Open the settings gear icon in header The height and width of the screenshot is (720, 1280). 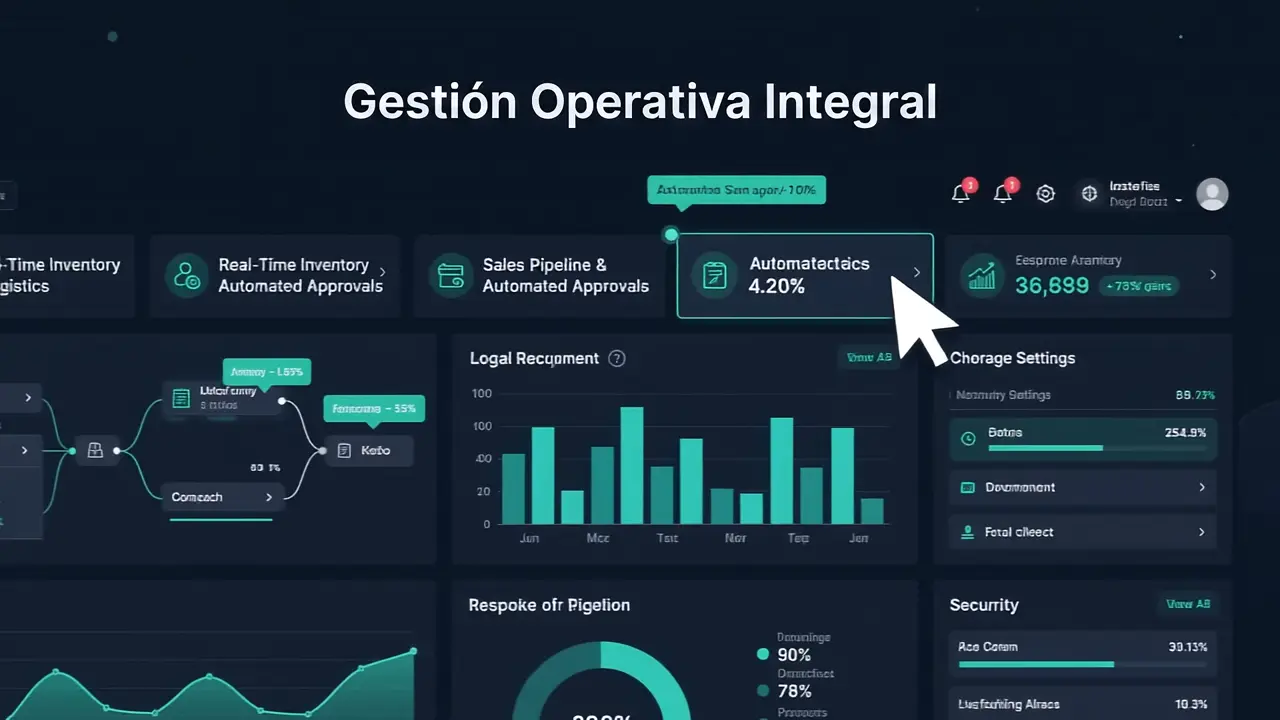pyautogui.click(x=1046, y=194)
